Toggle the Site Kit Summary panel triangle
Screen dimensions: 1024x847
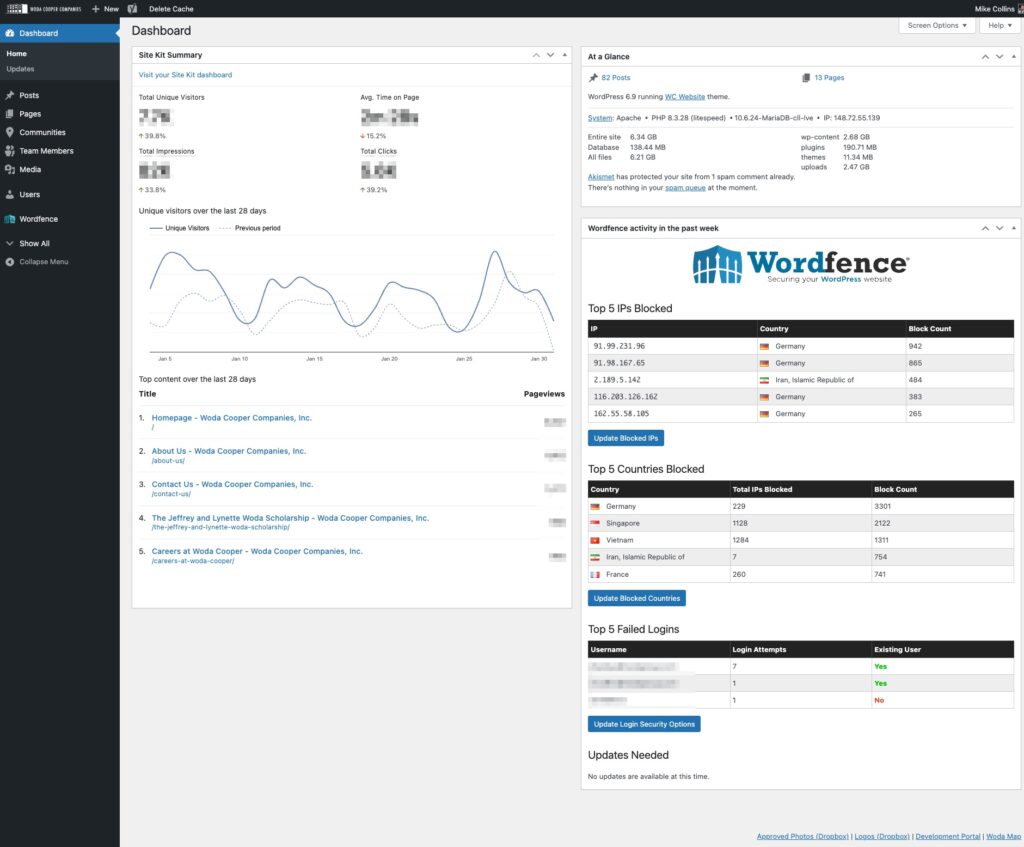click(565, 55)
